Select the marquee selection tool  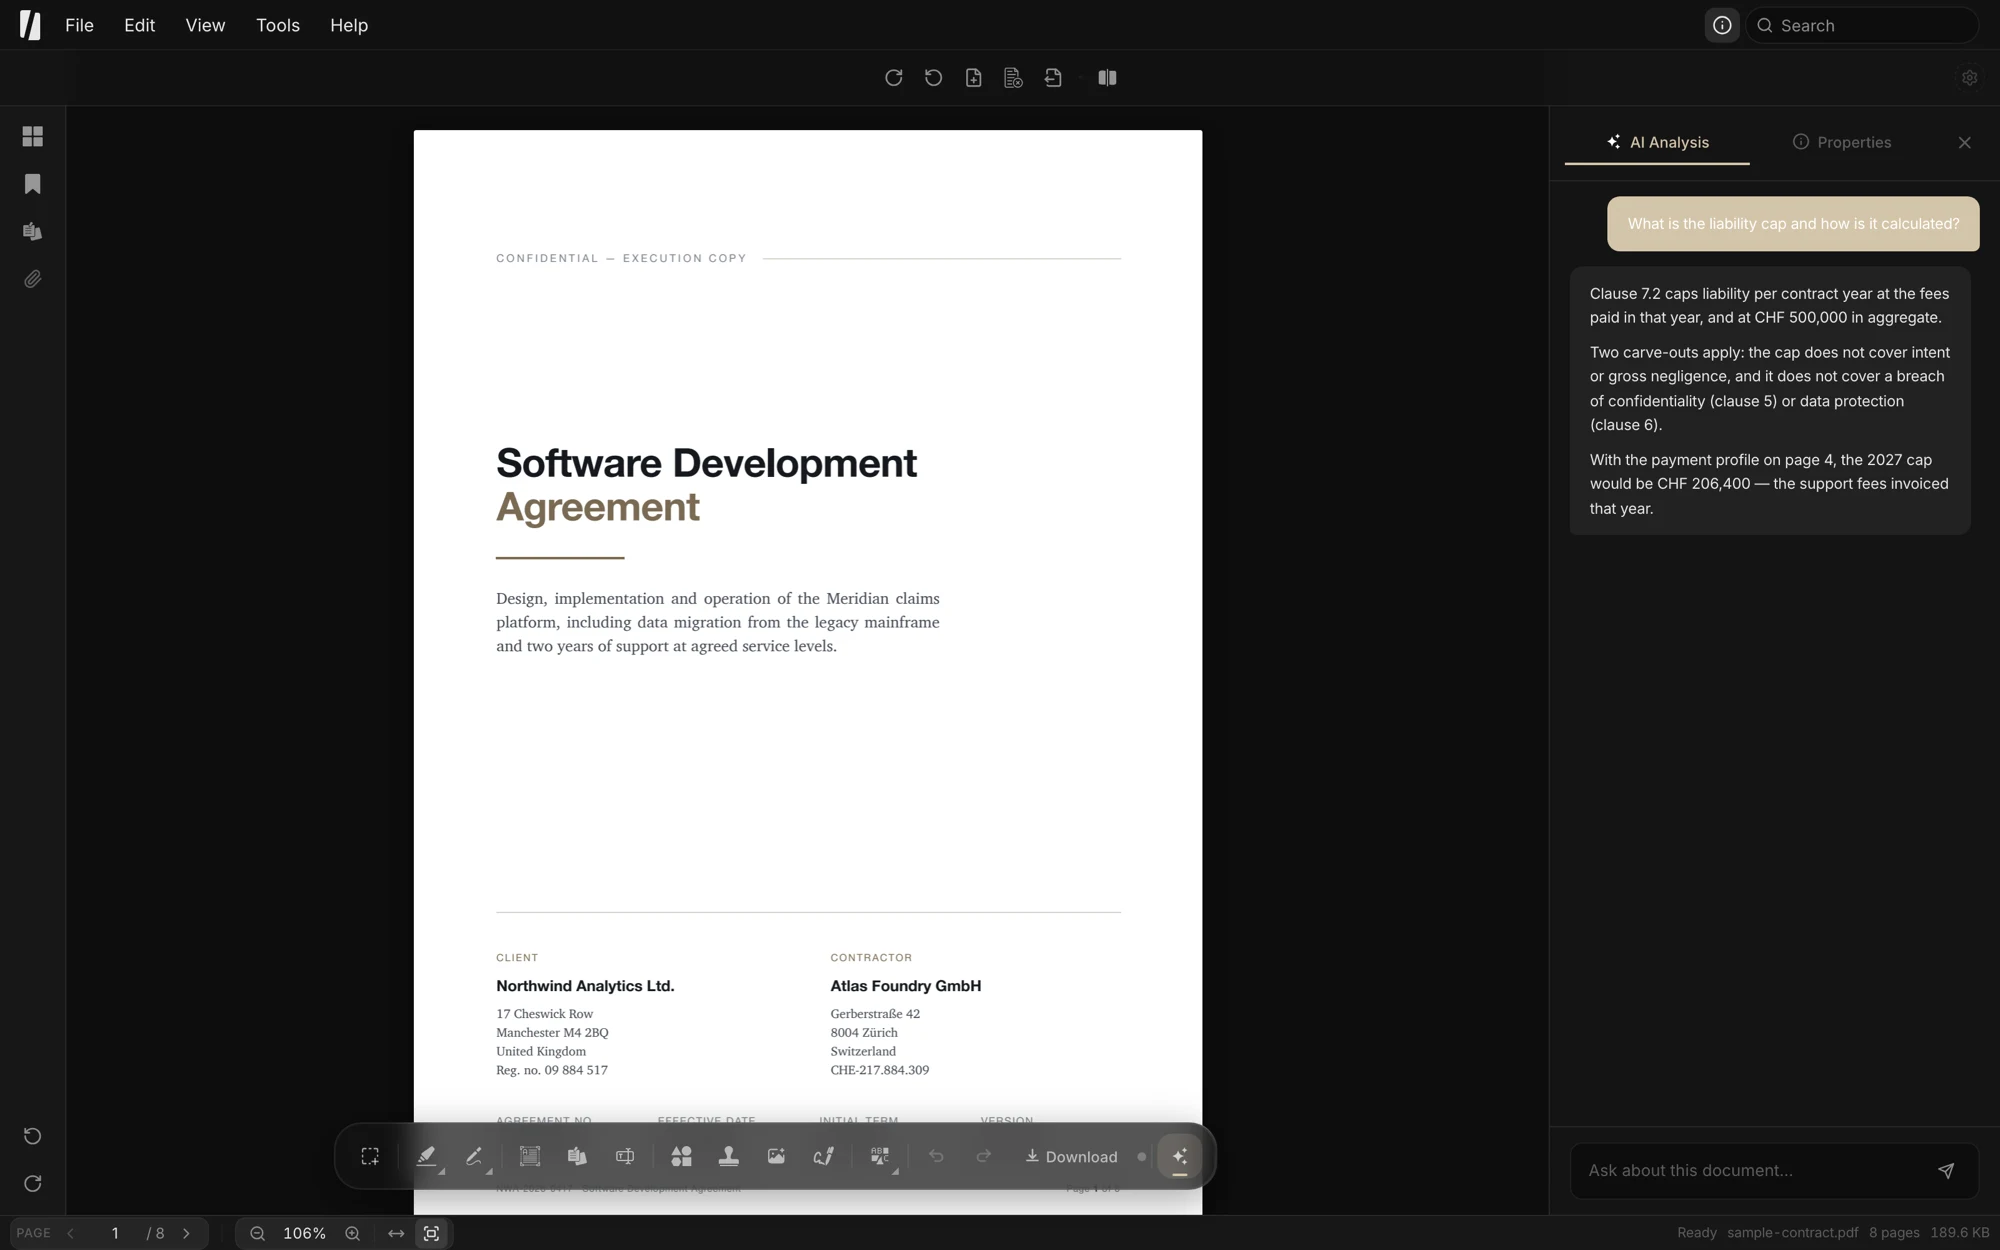click(370, 1156)
